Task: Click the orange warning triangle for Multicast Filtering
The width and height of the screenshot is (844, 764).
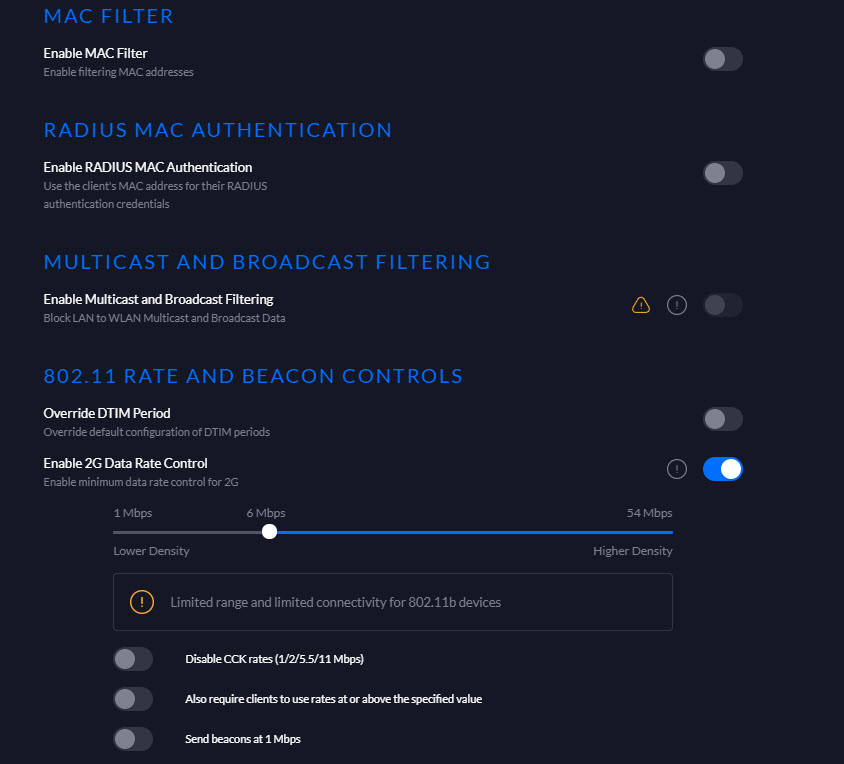Action: [641, 305]
